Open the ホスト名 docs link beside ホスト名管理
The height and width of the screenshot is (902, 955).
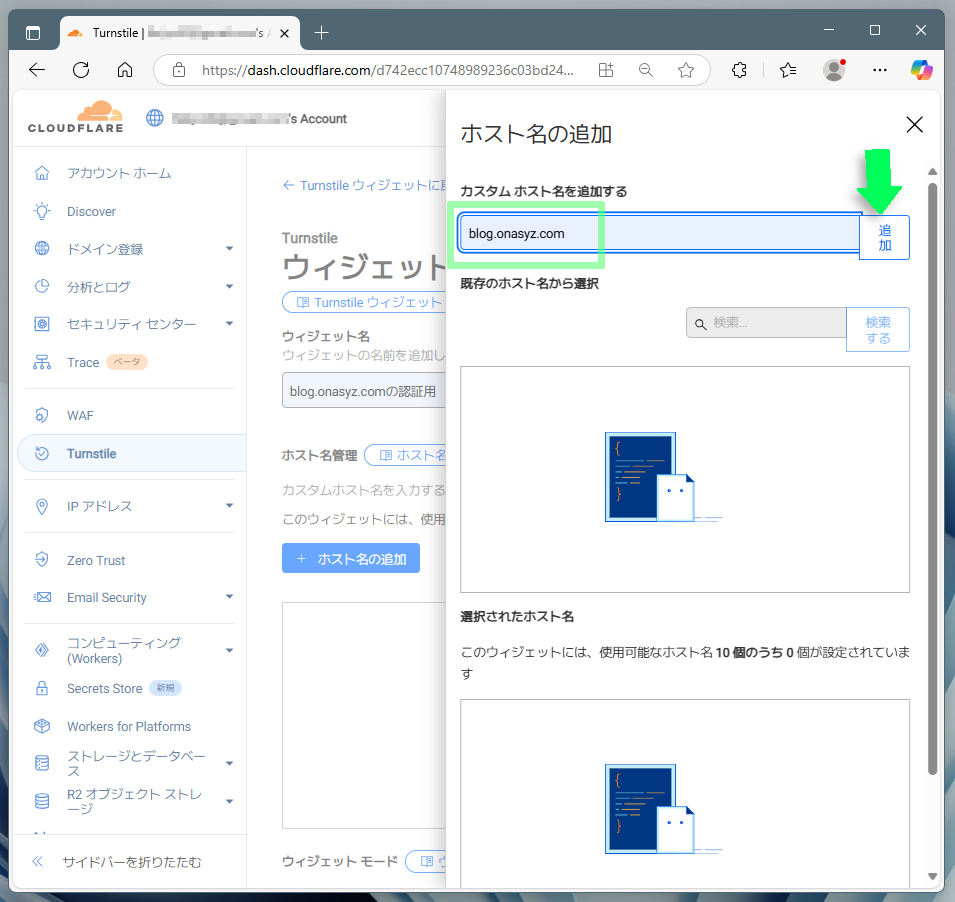[406, 455]
